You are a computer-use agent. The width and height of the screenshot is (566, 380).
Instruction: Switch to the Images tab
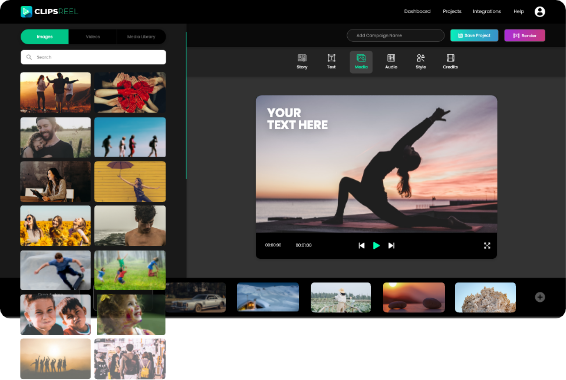[45, 37]
